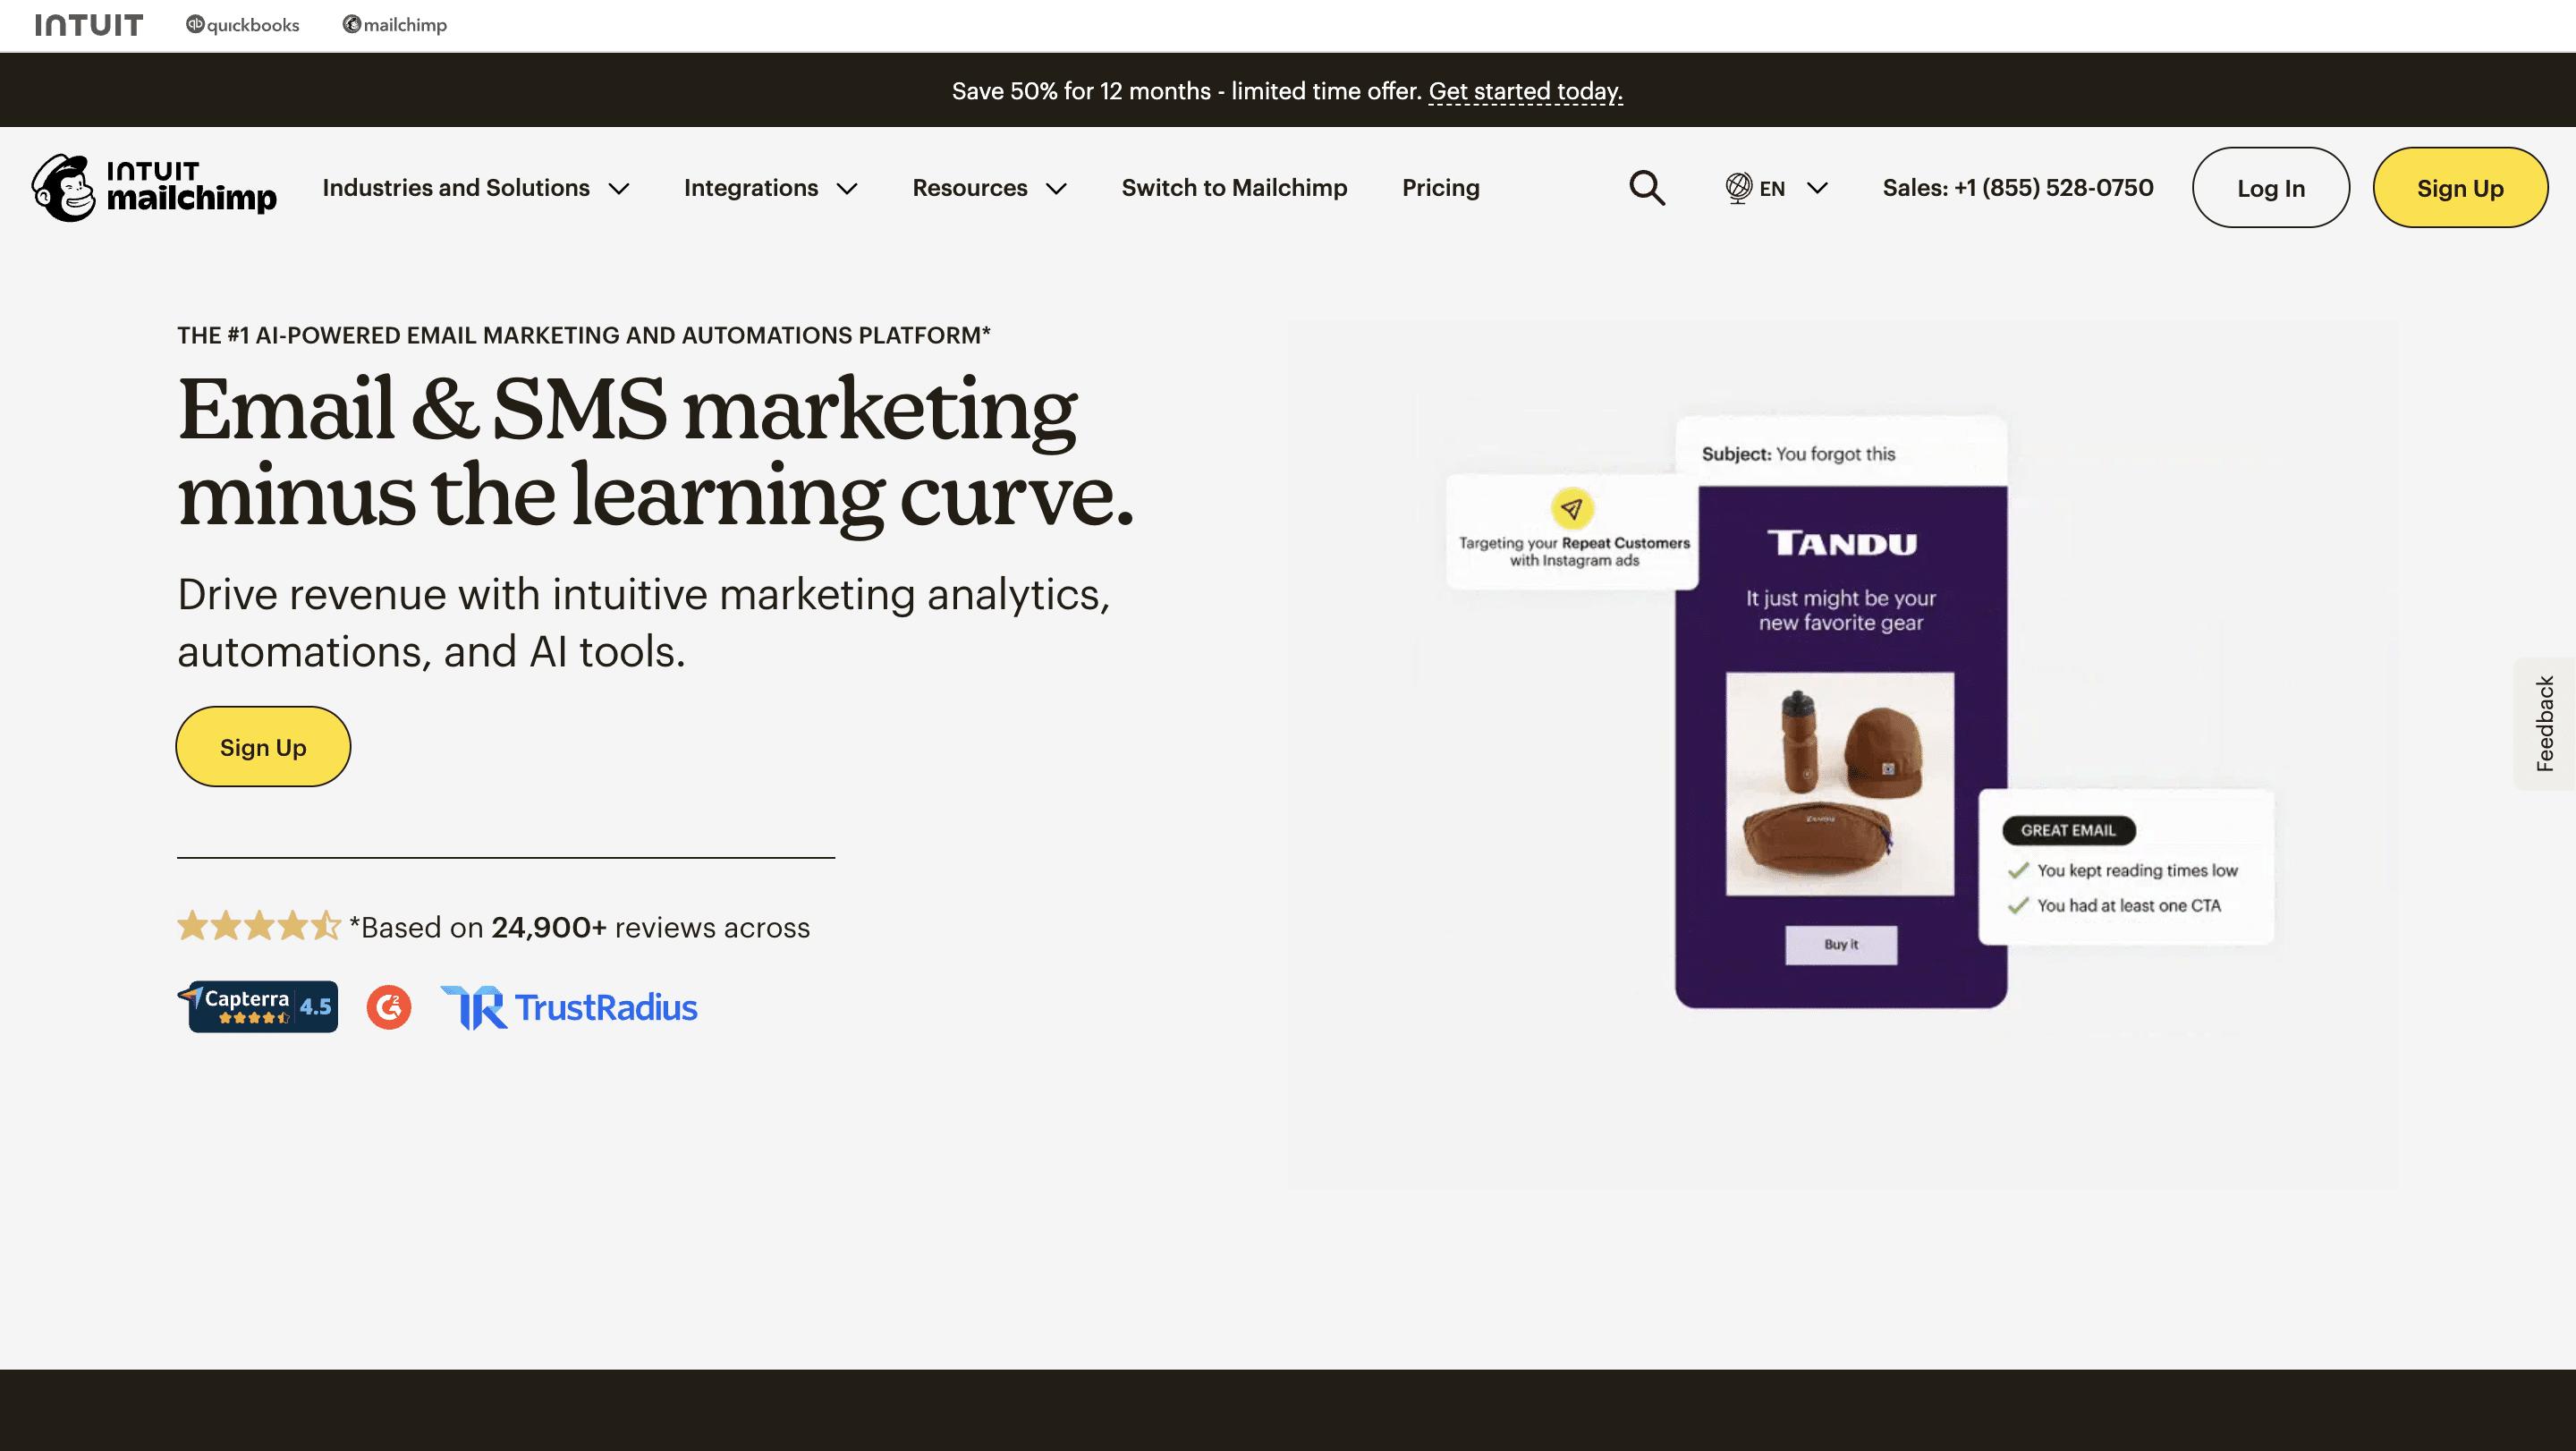Expand the Integrations menu
The height and width of the screenshot is (1451, 2576).
tap(770, 188)
